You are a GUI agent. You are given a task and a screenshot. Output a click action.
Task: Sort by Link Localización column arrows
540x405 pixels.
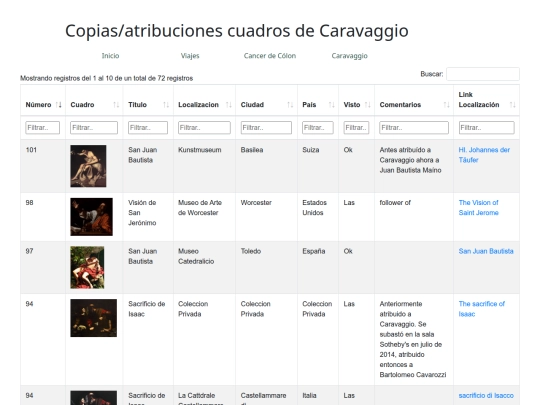click(x=512, y=105)
